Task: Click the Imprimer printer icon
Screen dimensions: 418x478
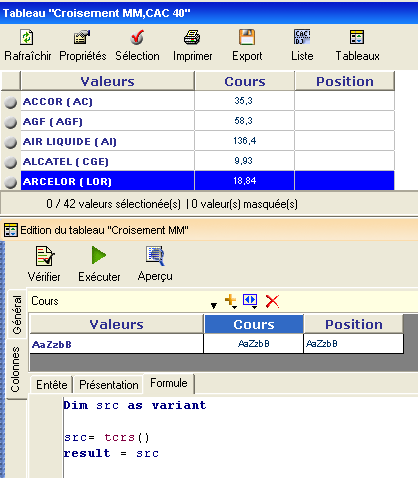Action: [x=192, y=37]
